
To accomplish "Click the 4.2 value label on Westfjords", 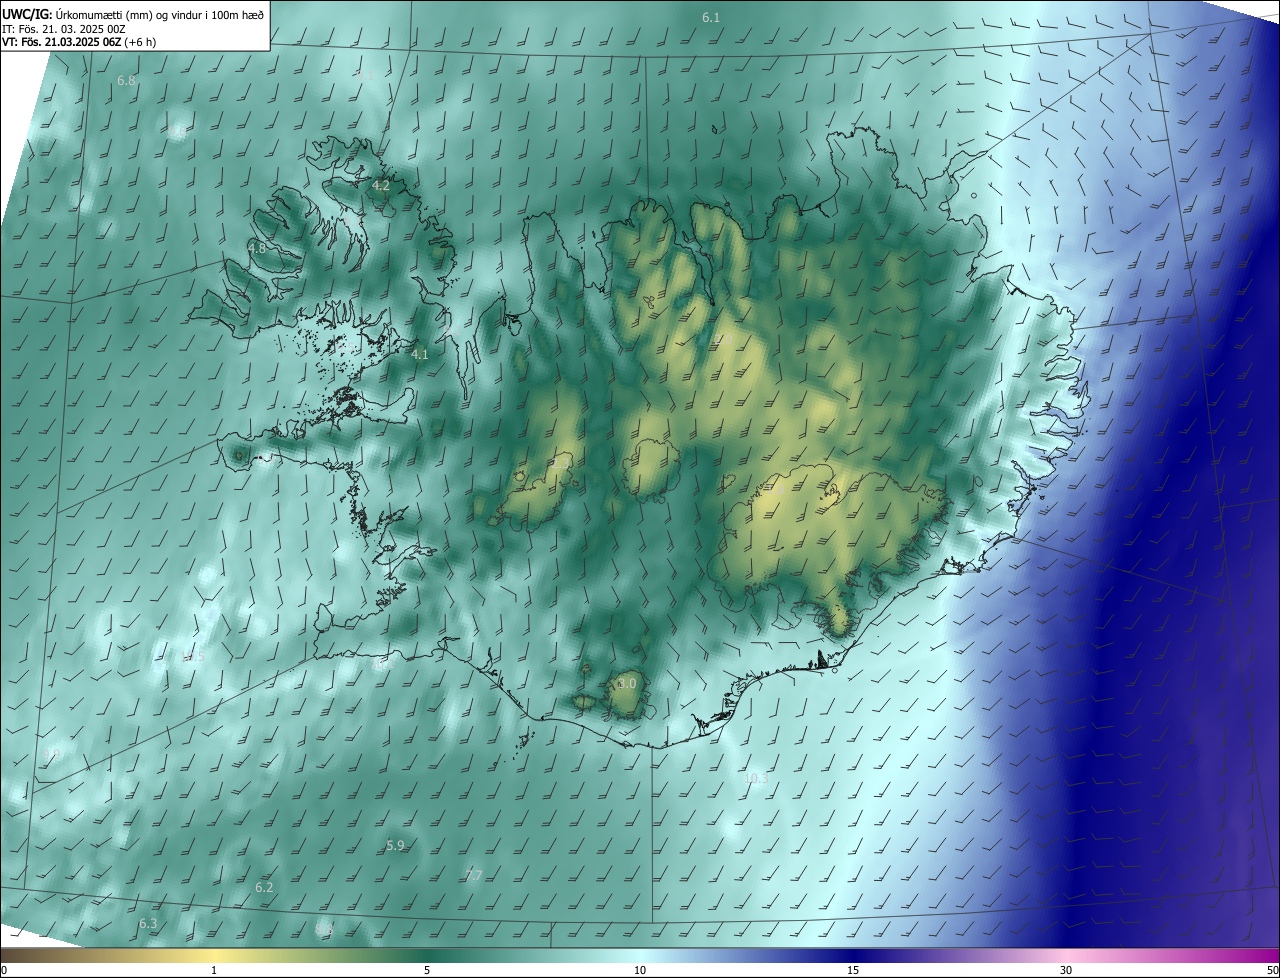I will point(381,185).
